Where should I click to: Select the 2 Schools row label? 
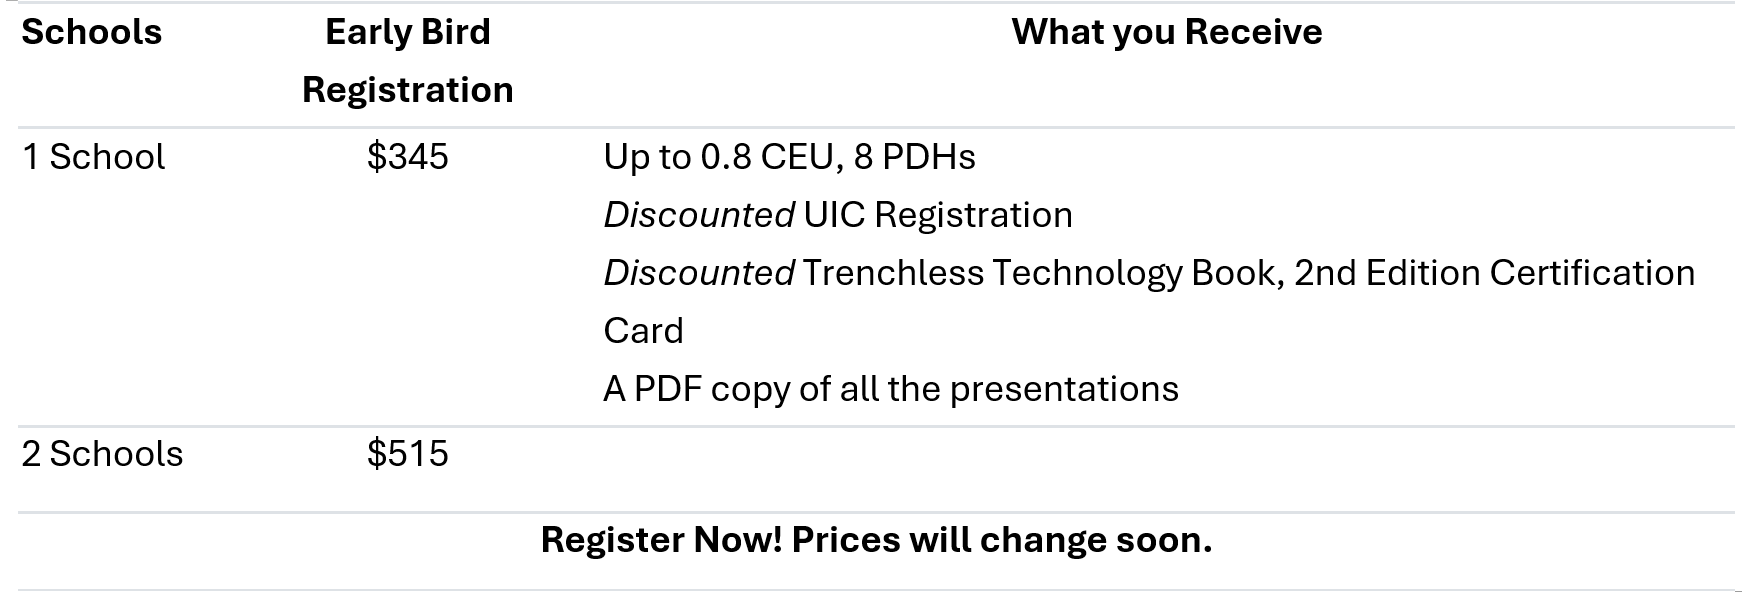click(x=102, y=454)
